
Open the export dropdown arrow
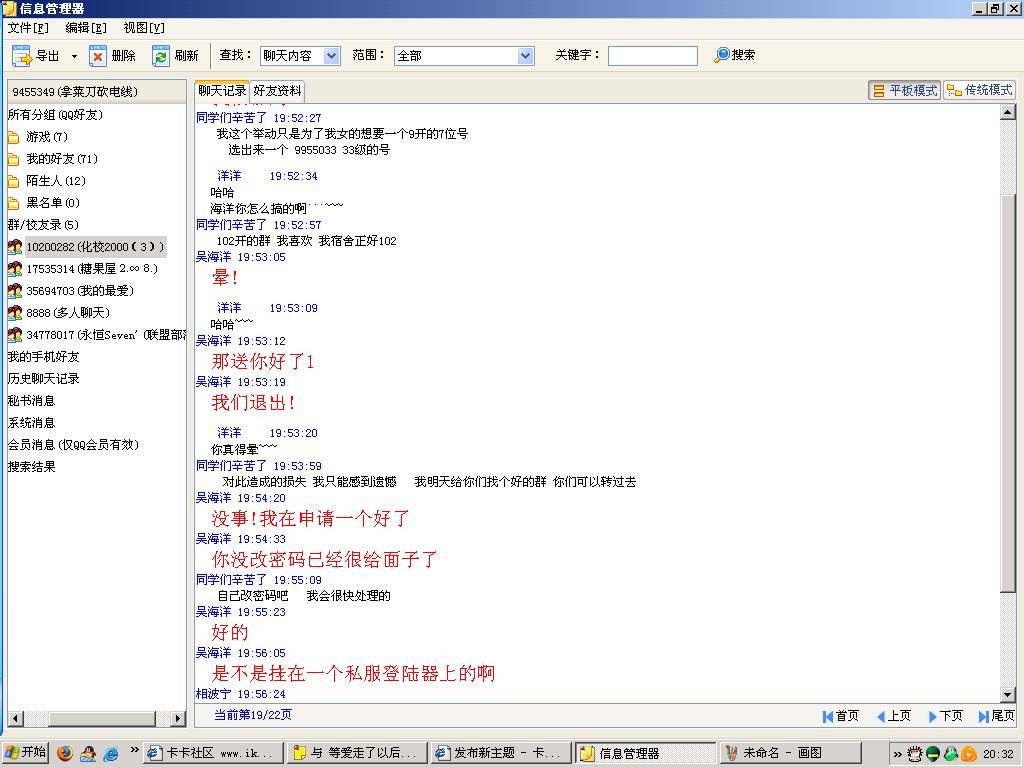point(74,56)
